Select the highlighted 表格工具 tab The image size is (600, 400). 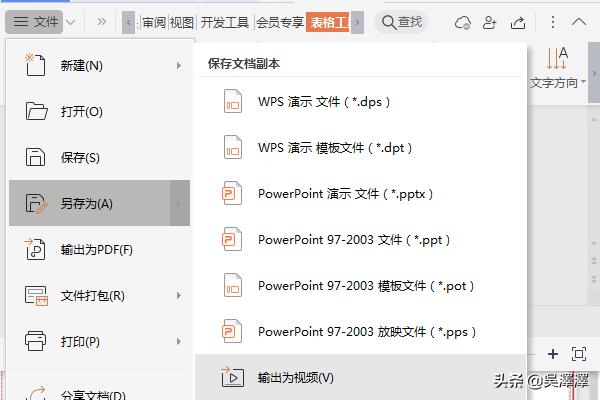tap(328, 23)
